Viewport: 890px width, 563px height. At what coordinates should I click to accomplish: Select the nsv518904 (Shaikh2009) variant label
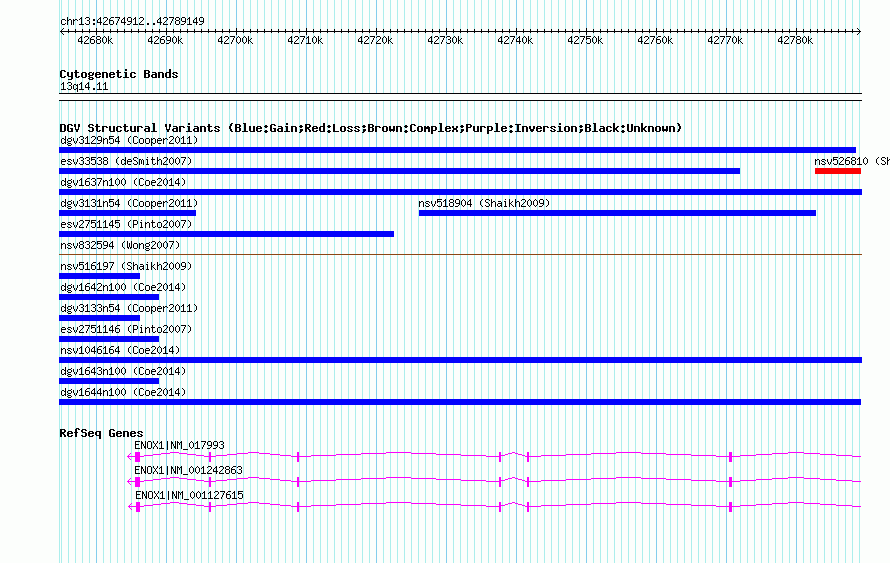click(x=484, y=204)
